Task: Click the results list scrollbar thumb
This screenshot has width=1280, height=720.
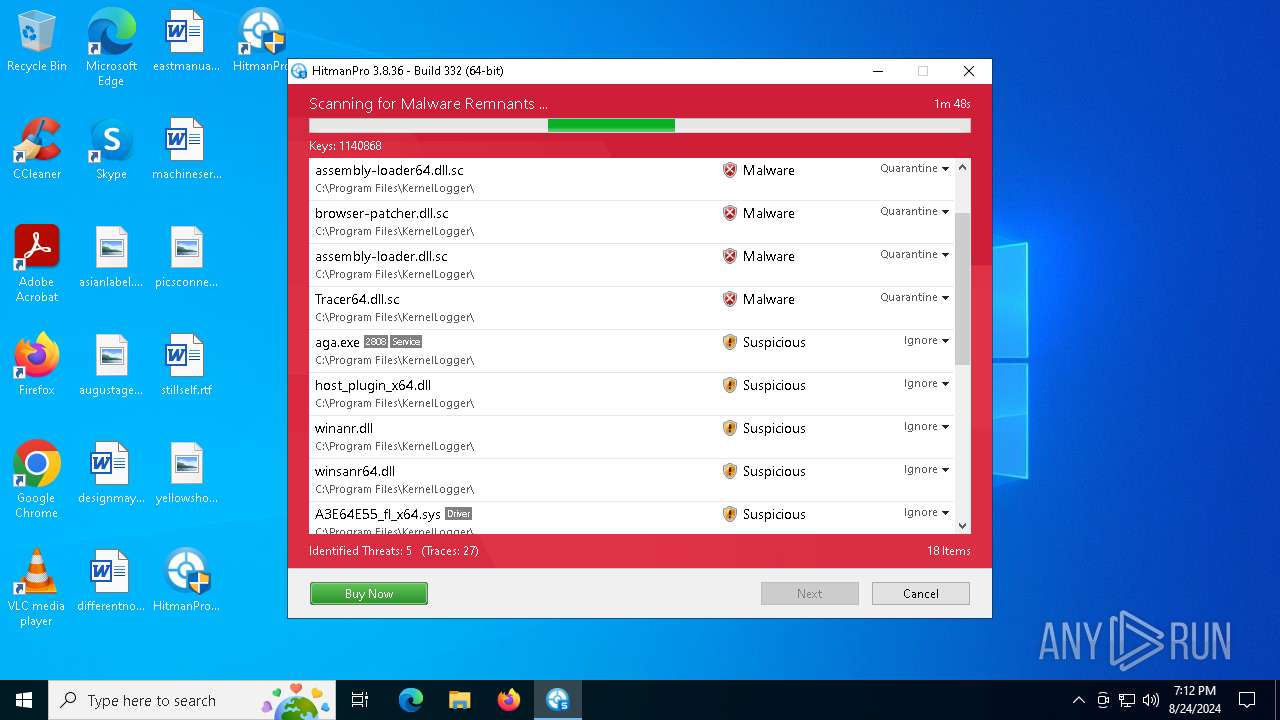Action: pyautogui.click(x=962, y=288)
